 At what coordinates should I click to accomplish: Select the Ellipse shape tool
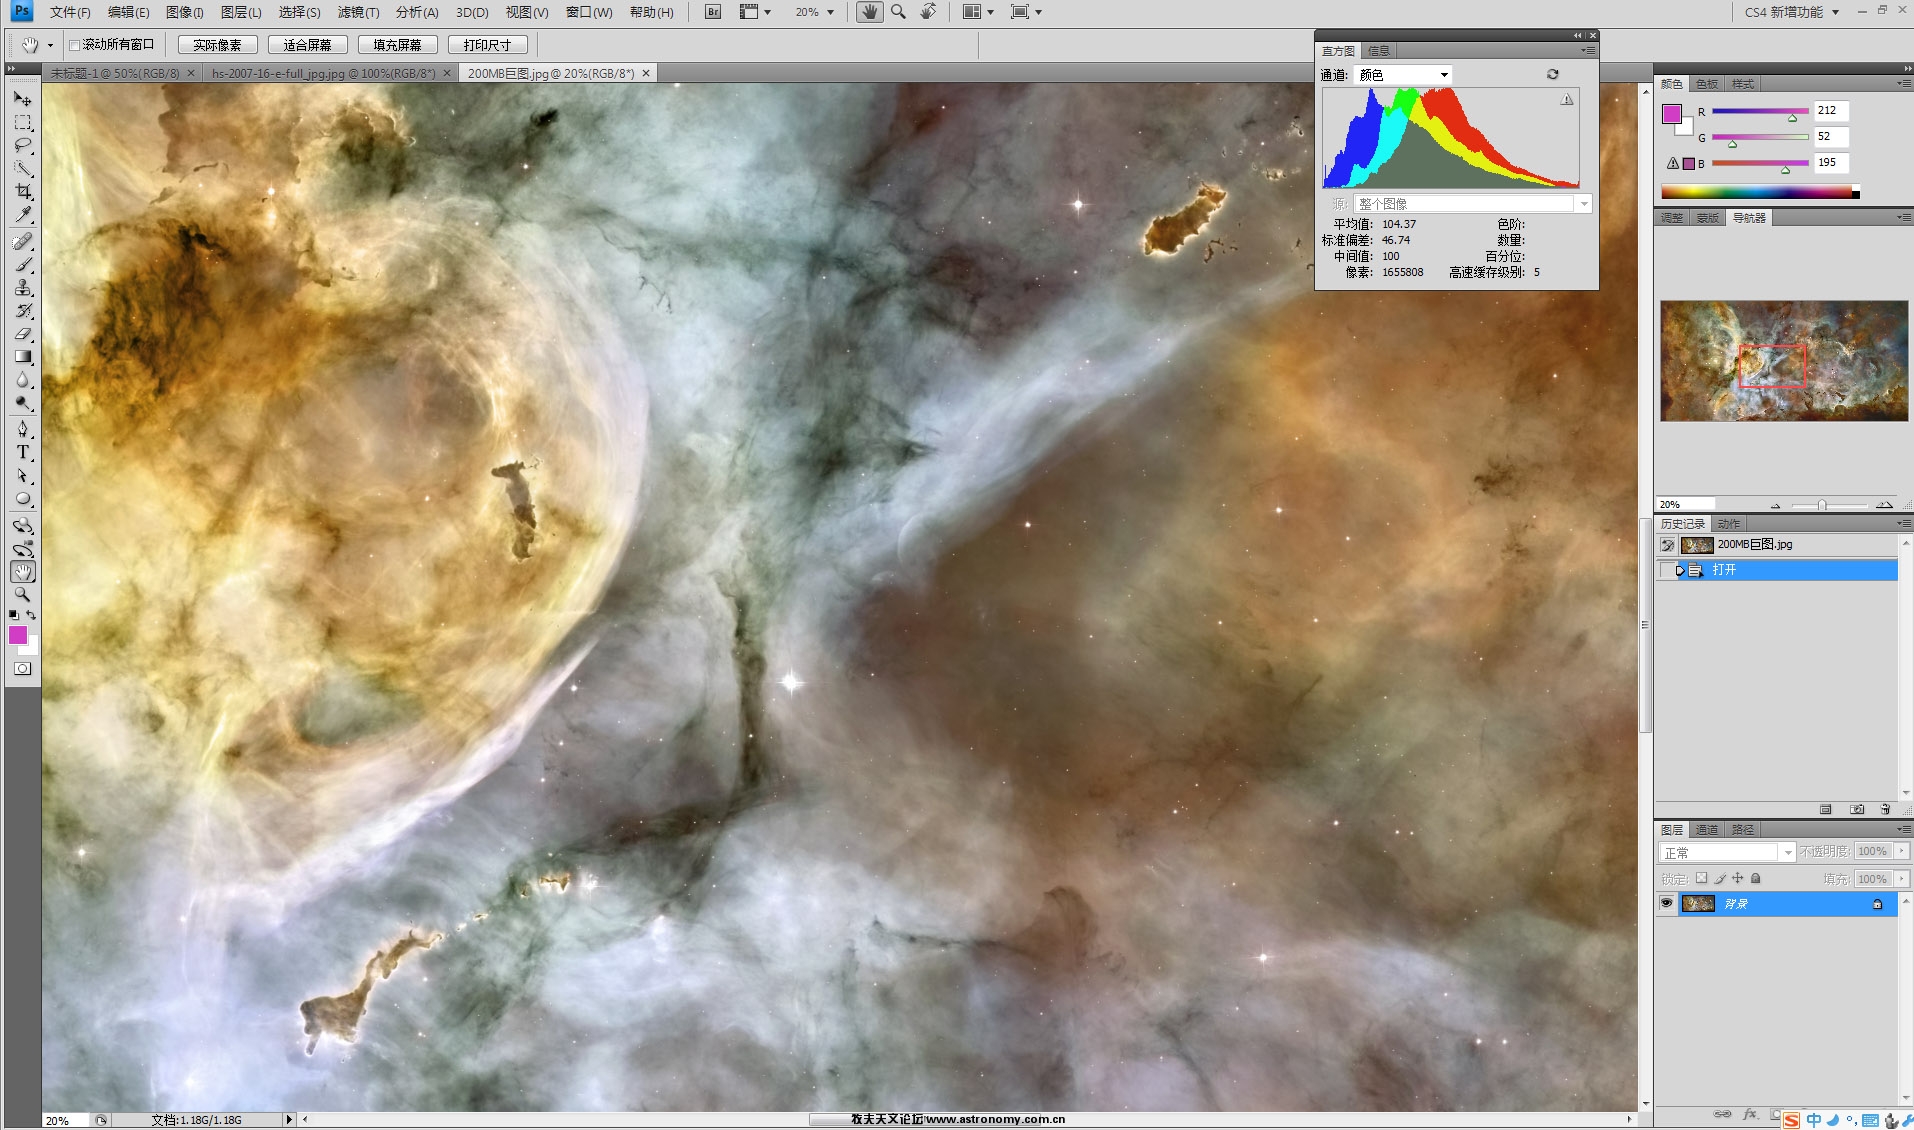pyautogui.click(x=23, y=499)
